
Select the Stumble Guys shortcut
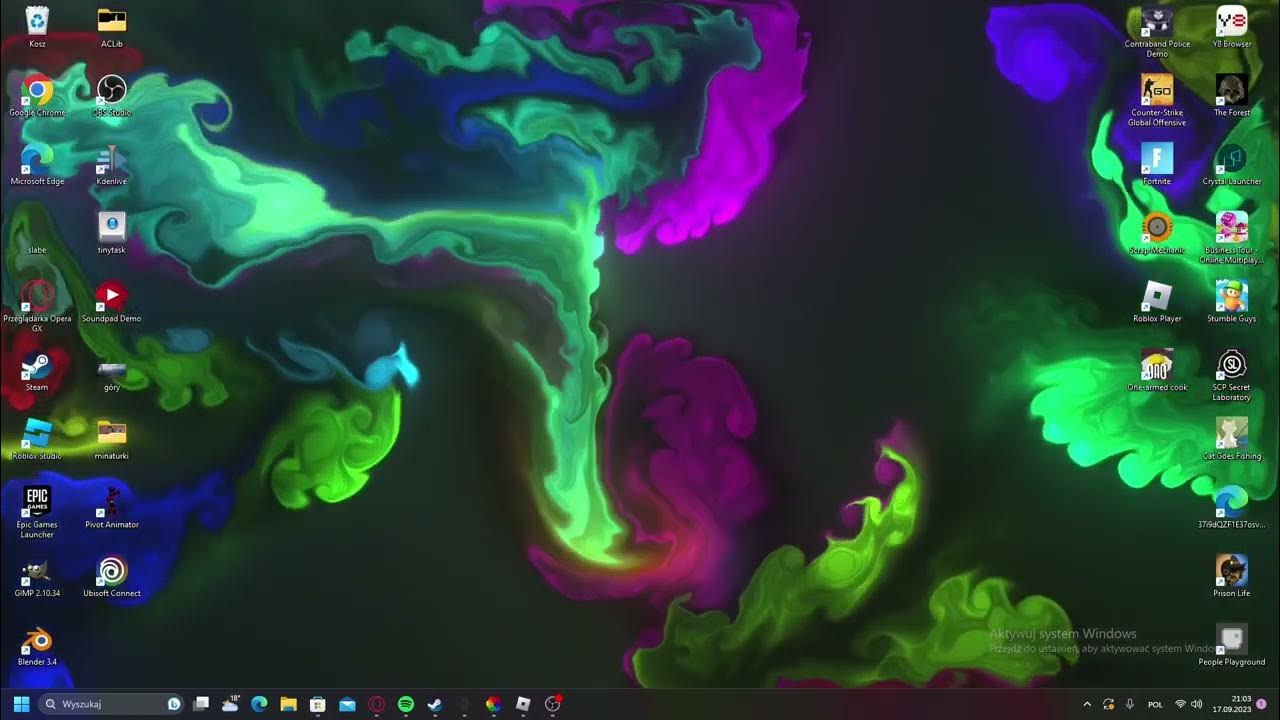1232,302
